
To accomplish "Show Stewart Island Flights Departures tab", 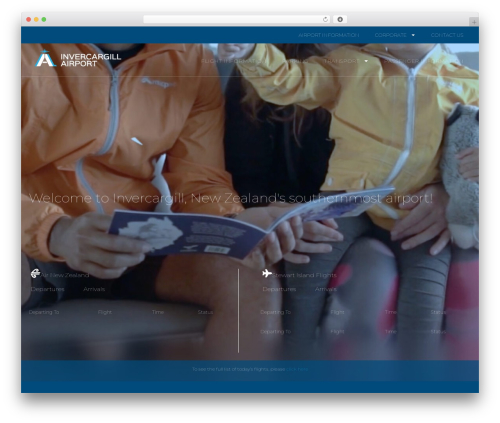I will pyautogui.click(x=279, y=289).
